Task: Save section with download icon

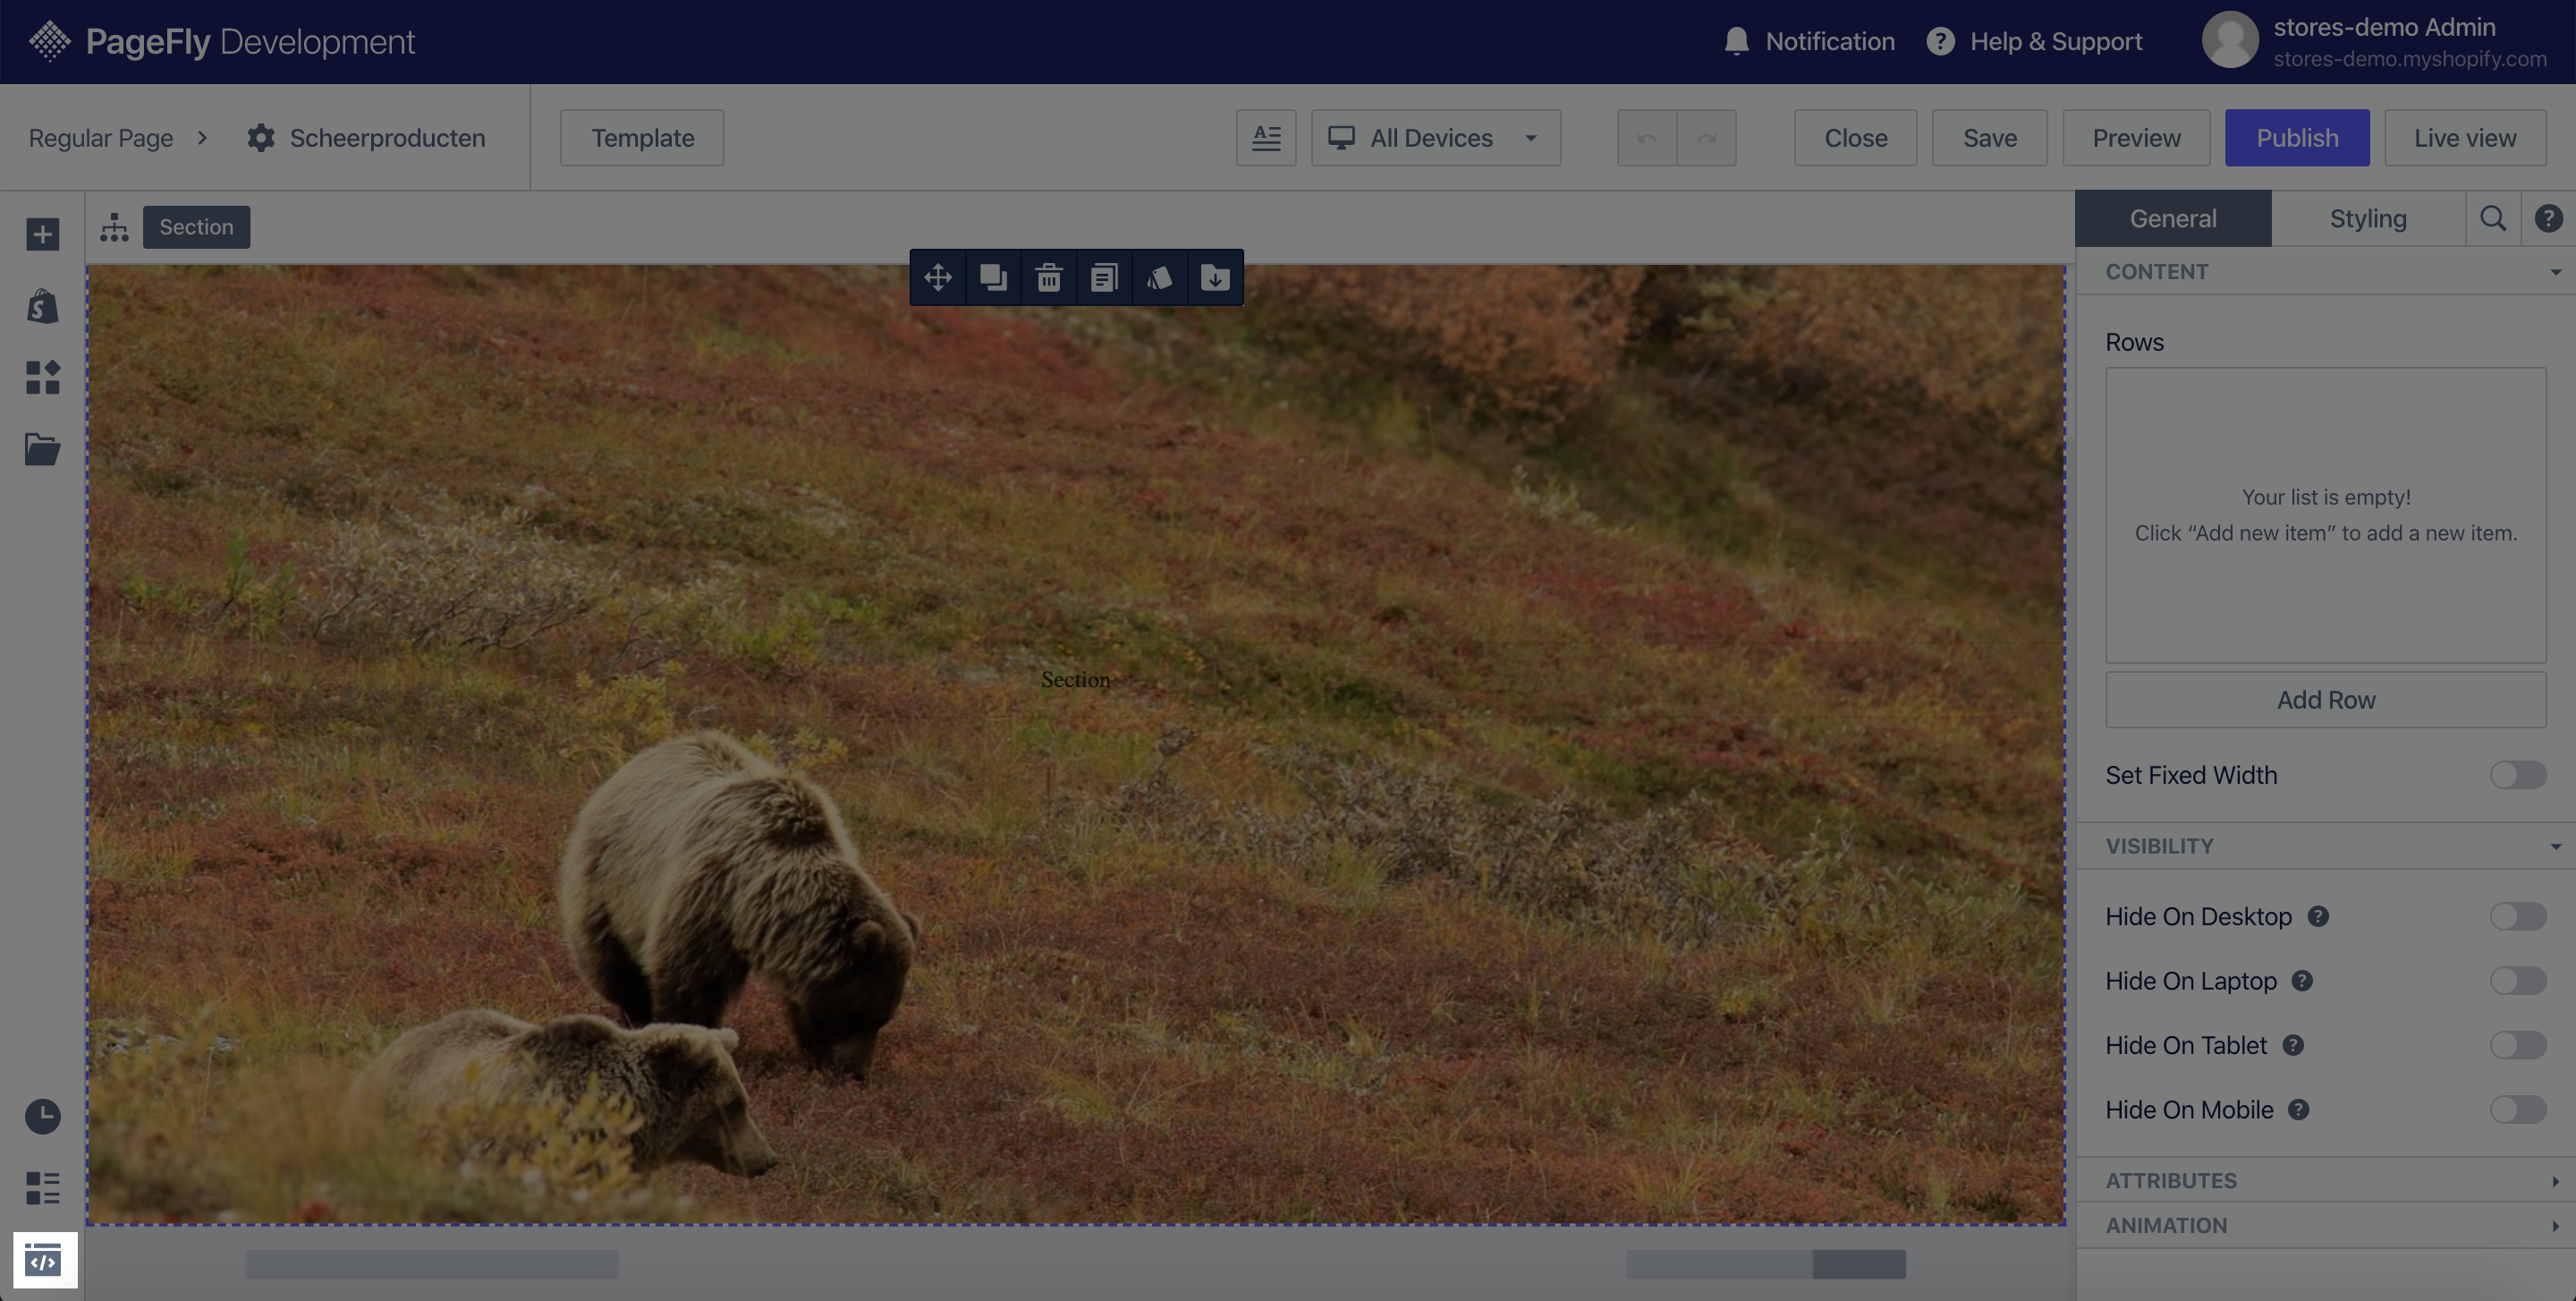Action: [x=1215, y=277]
